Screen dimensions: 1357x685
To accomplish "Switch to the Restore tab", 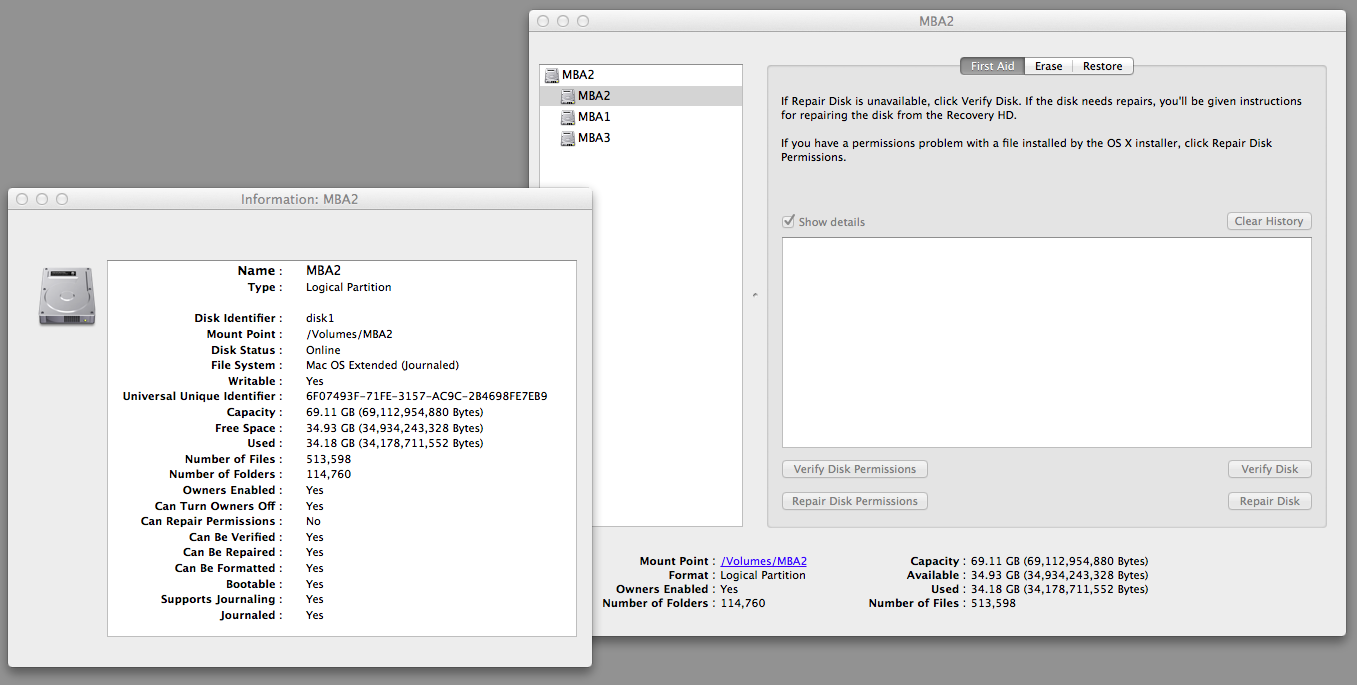I will point(1102,66).
